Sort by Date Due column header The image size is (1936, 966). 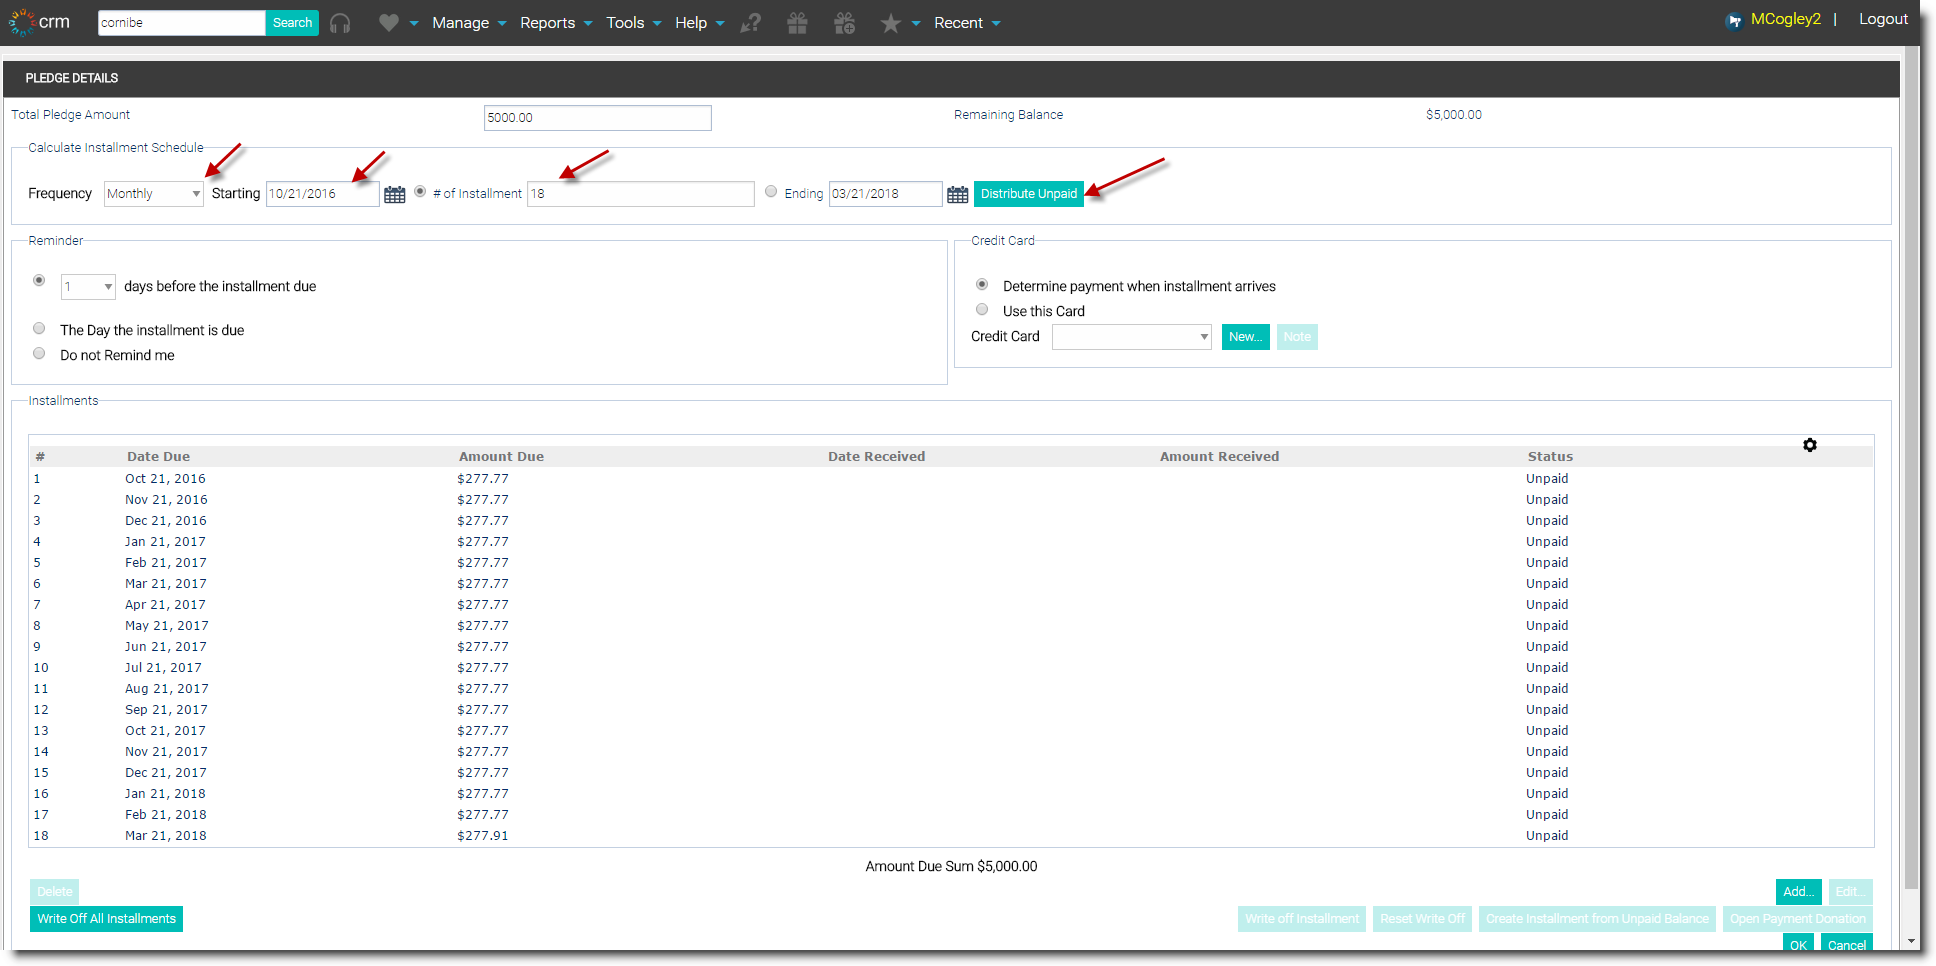(158, 457)
